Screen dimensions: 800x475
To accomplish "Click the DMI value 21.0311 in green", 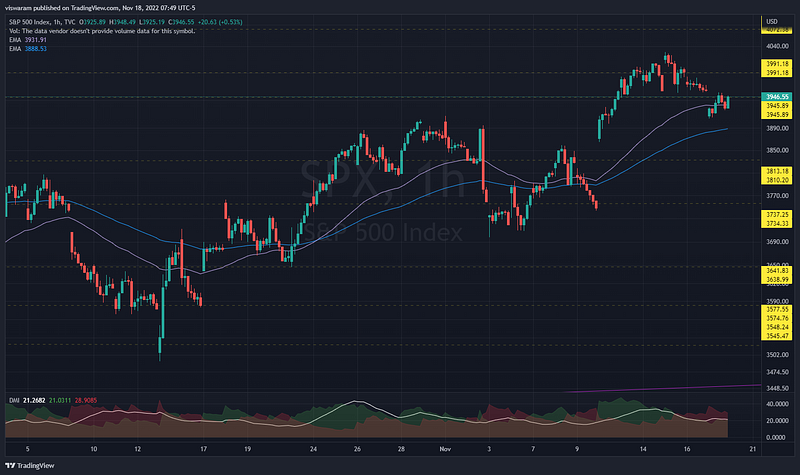I will click(60, 401).
